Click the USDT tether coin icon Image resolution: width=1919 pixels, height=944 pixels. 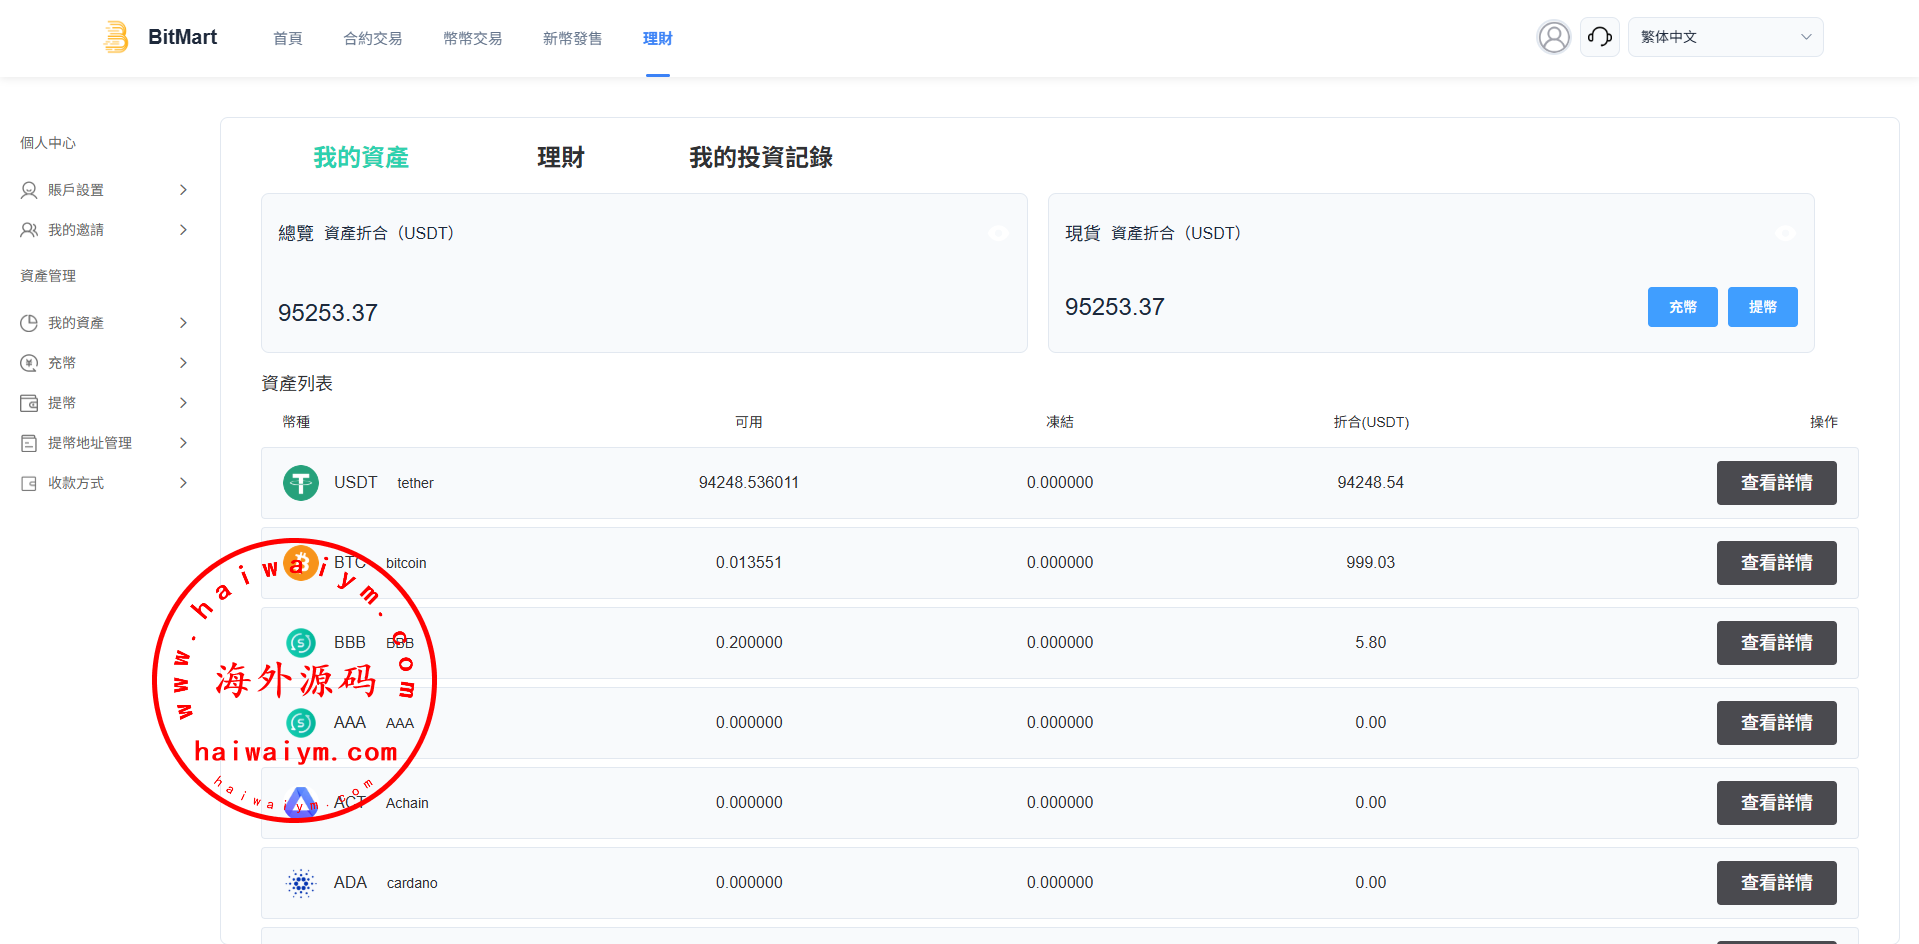click(x=300, y=483)
